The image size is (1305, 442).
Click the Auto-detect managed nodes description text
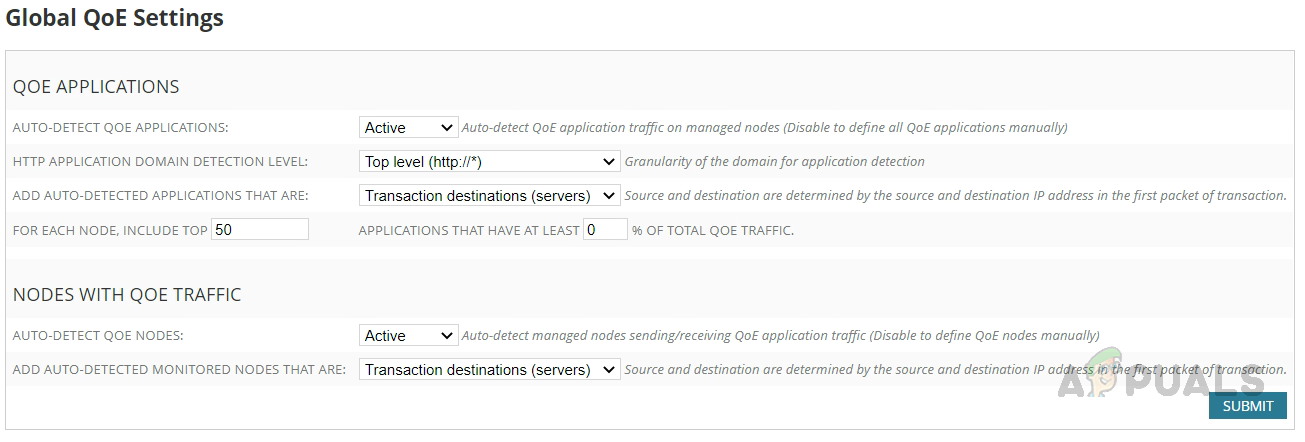point(780,335)
